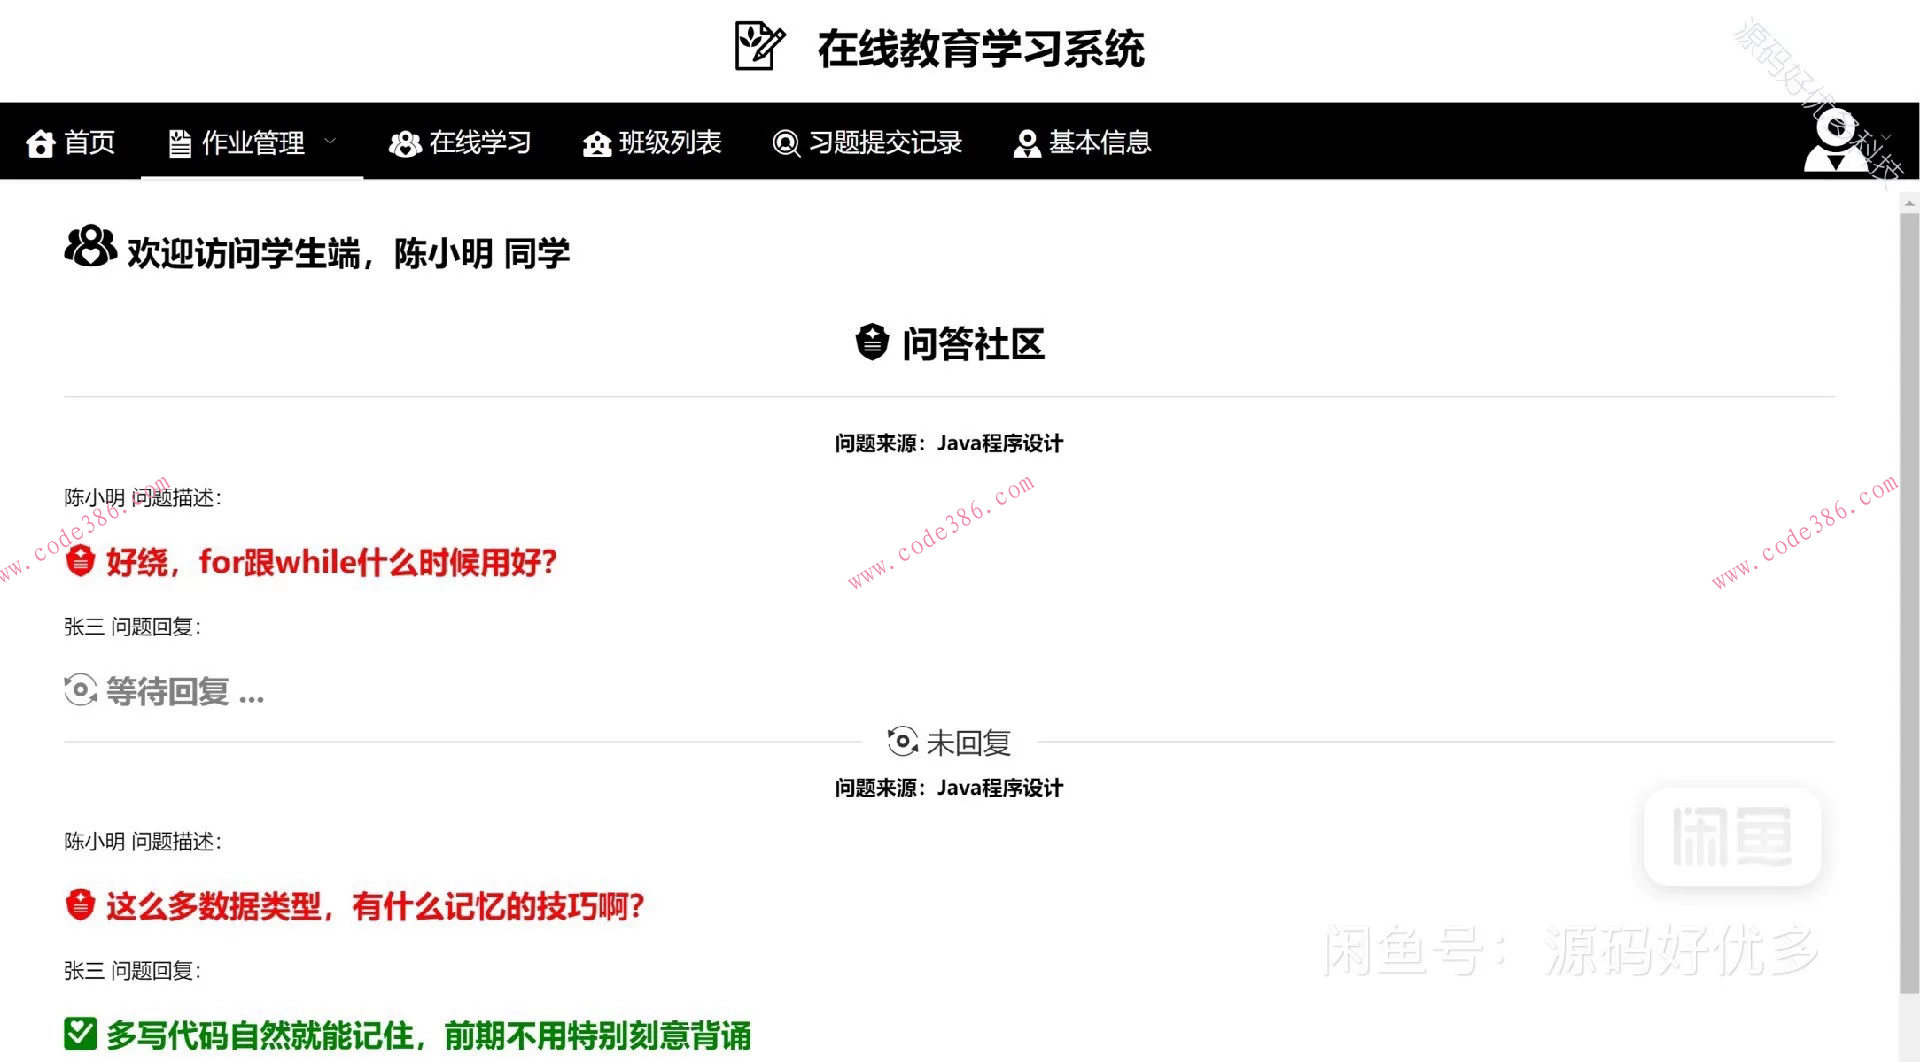
Task: Expand the 作业管理 dropdown chevron
Action: tap(330, 142)
